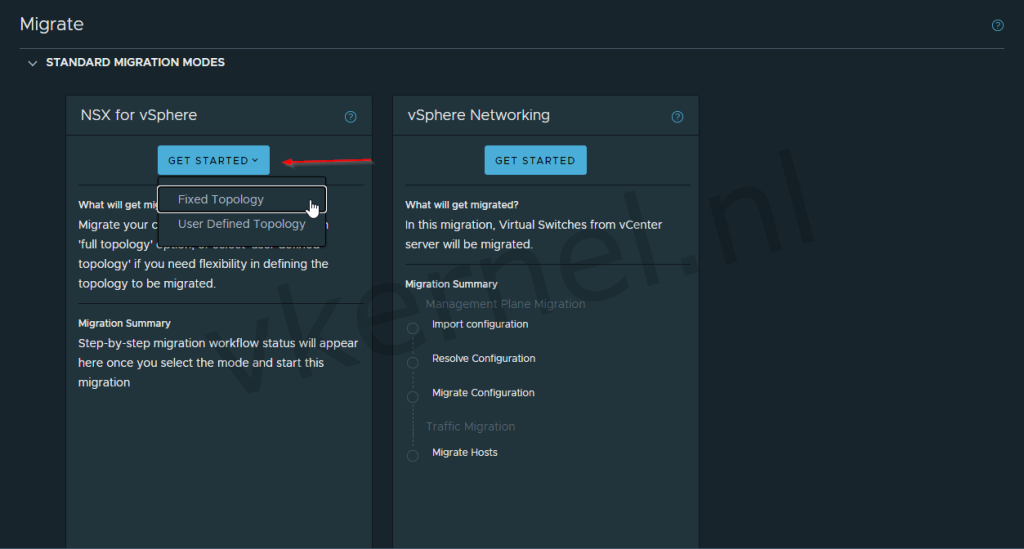Click the Migrate page heading
The image size is (1024, 549).
click(x=52, y=24)
